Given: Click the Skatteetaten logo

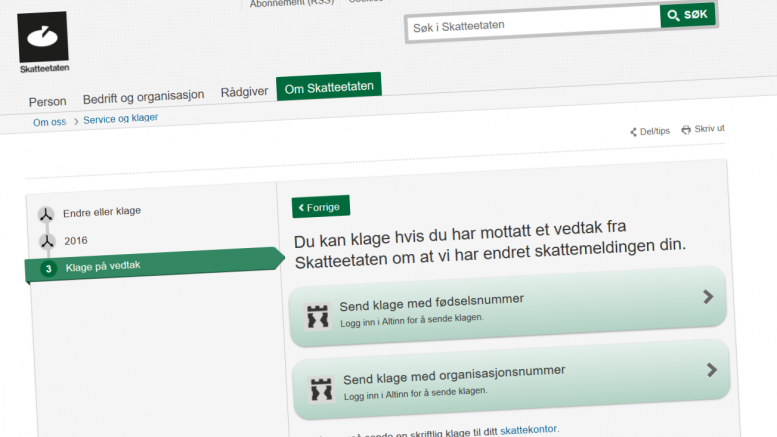Looking at the screenshot, I should click(x=43, y=43).
